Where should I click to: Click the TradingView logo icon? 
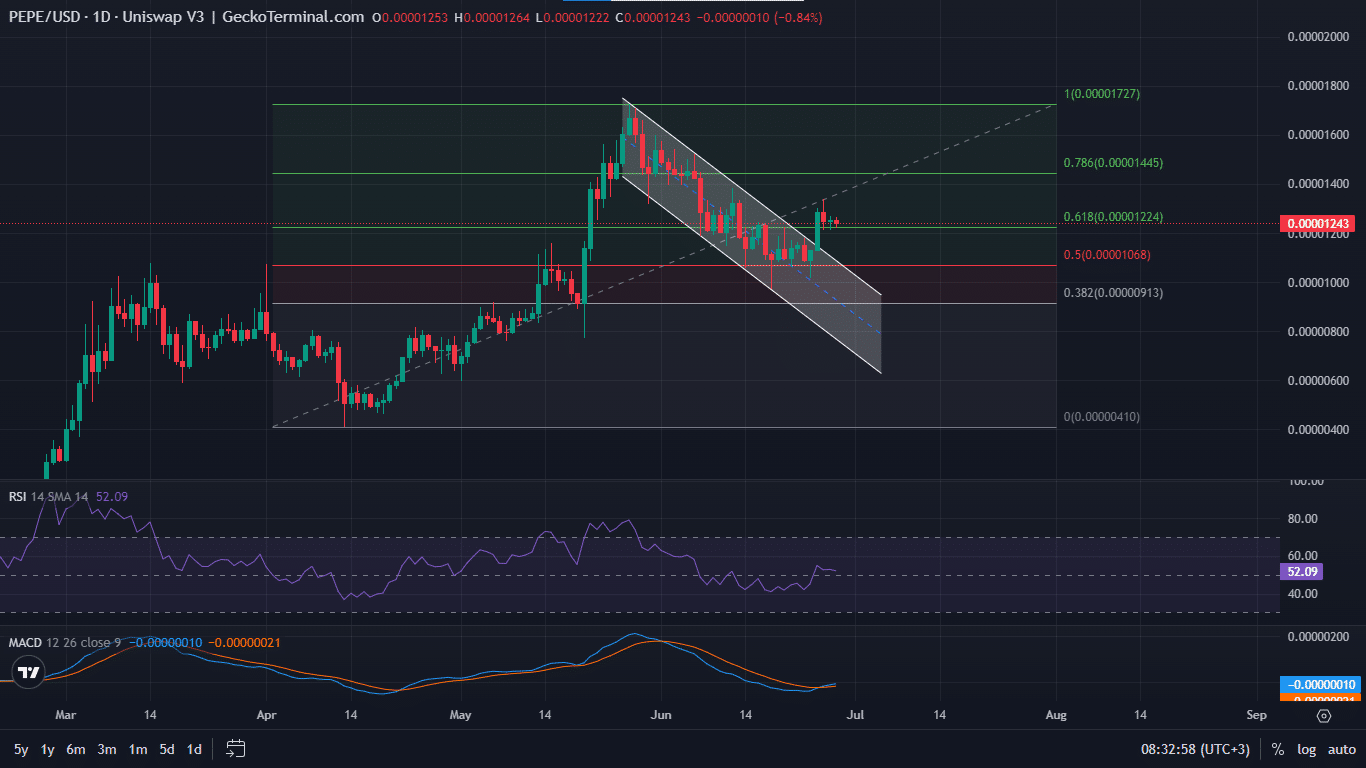(x=29, y=671)
